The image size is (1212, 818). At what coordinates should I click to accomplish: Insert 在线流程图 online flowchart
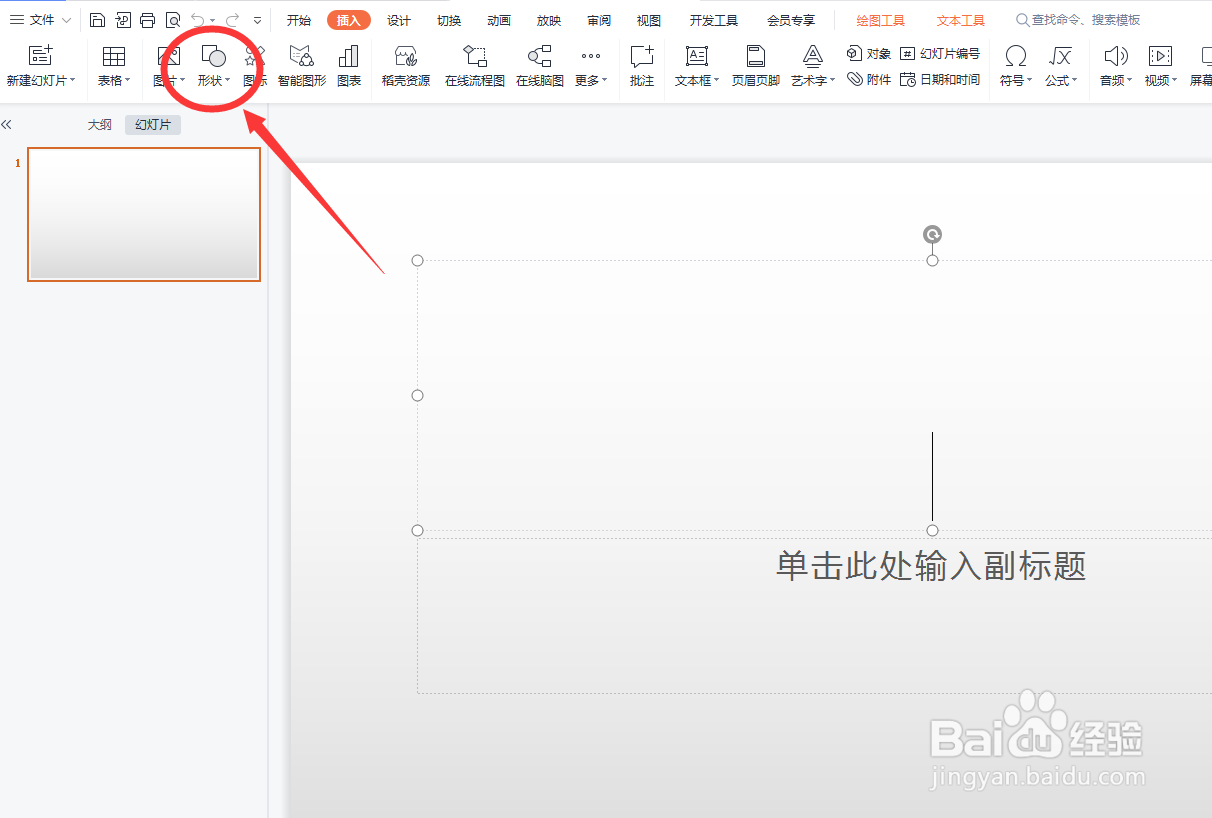(475, 66)
